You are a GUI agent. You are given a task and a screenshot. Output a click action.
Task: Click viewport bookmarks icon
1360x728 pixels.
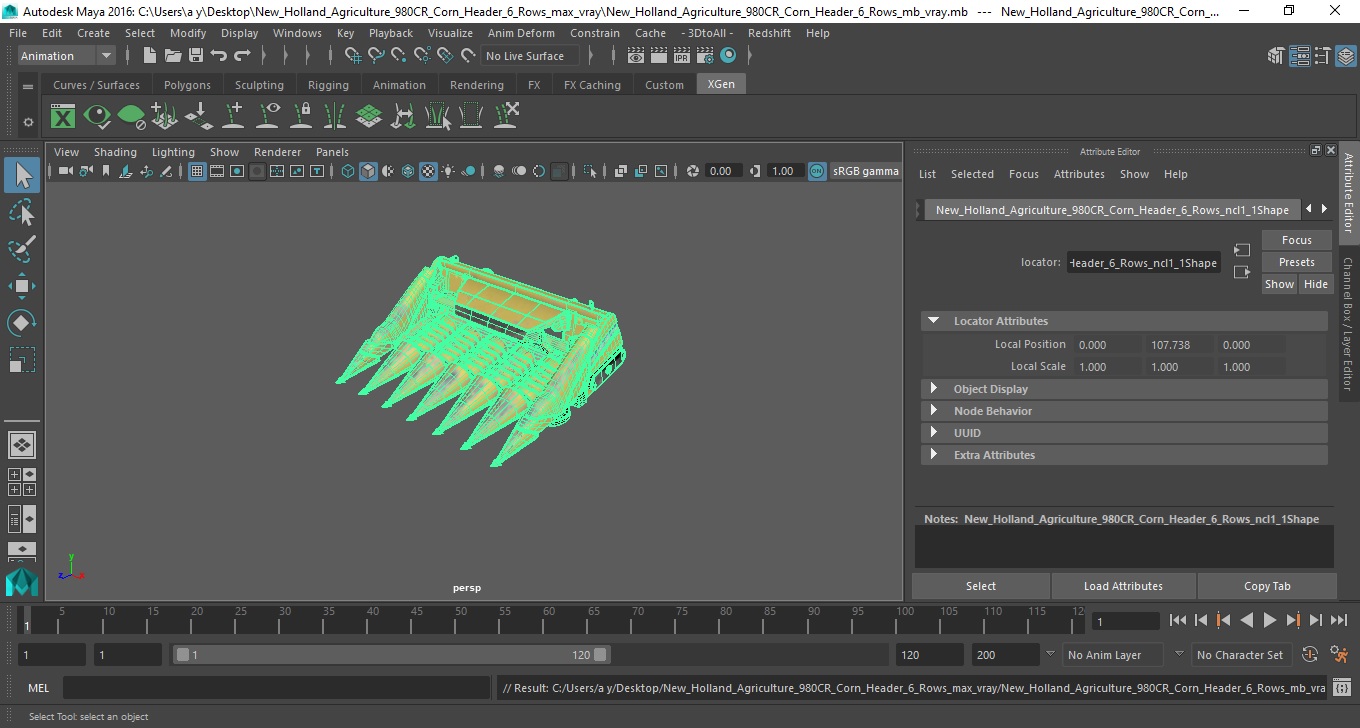[106, 171]
